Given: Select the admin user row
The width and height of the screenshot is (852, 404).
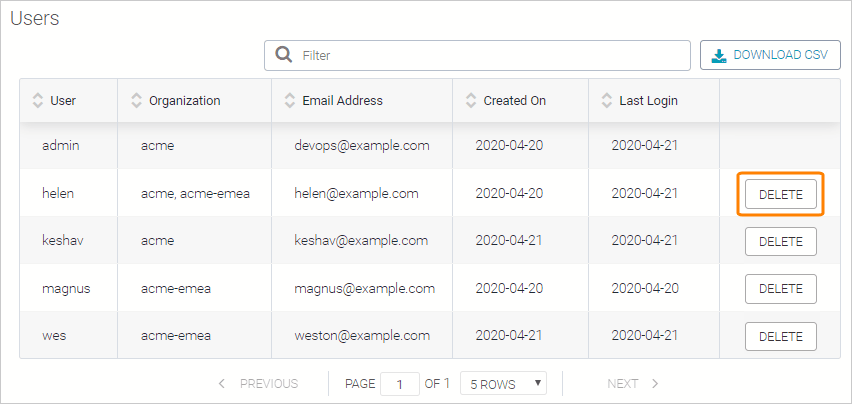Looking at the screenshot, I should click(61, 146).
